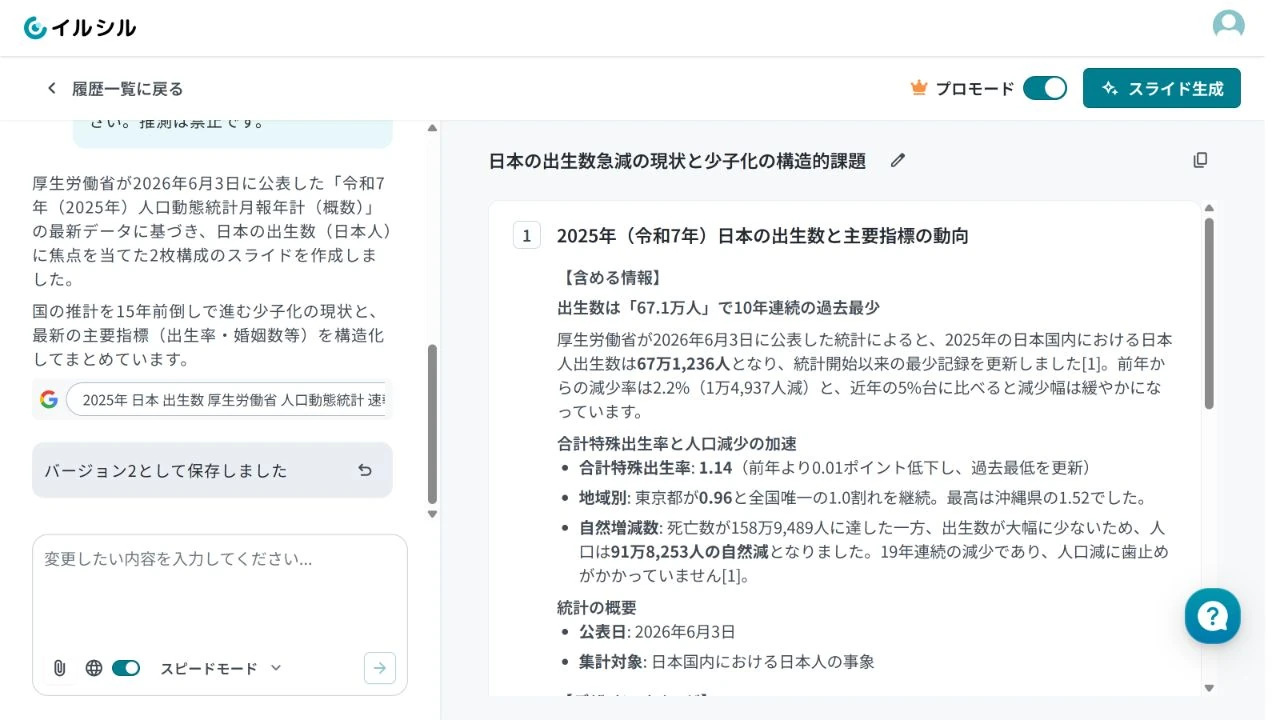This screenshot has width=1280, height=720.
Task: Click the globe web search icon
Action: (x=94, y=668)
